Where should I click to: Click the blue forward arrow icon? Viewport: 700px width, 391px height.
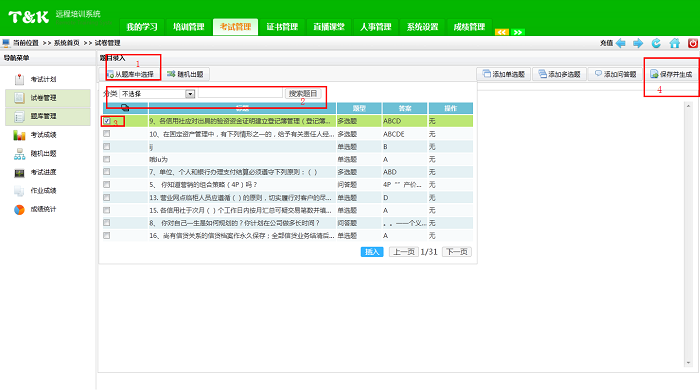(638, 43)
